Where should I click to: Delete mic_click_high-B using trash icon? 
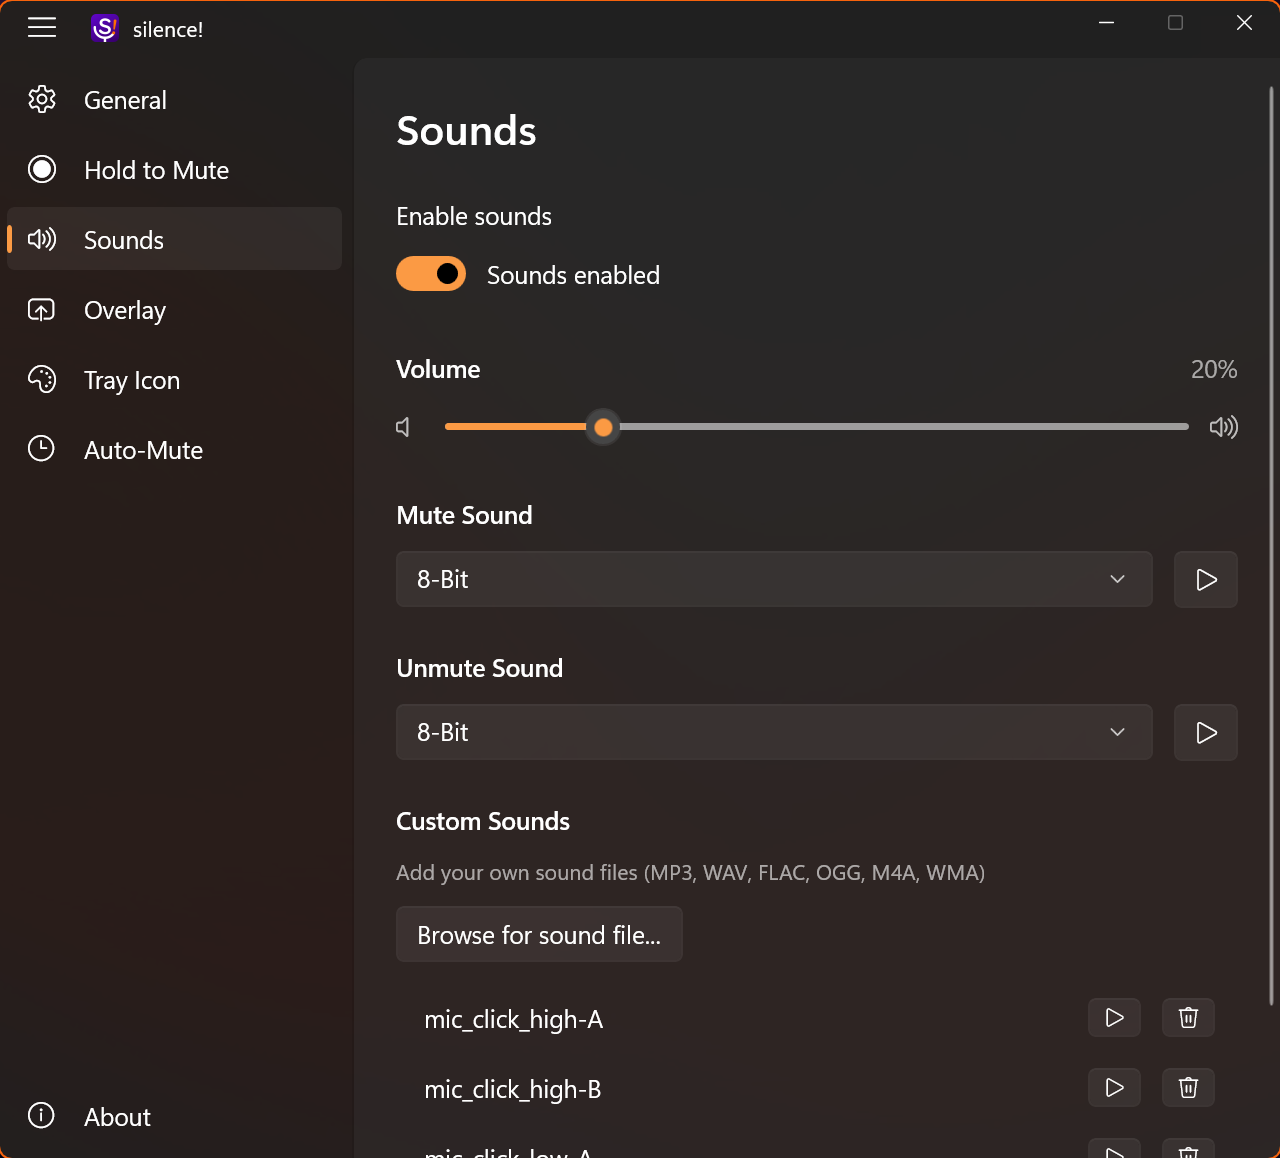click(x=1188, y=1088)
